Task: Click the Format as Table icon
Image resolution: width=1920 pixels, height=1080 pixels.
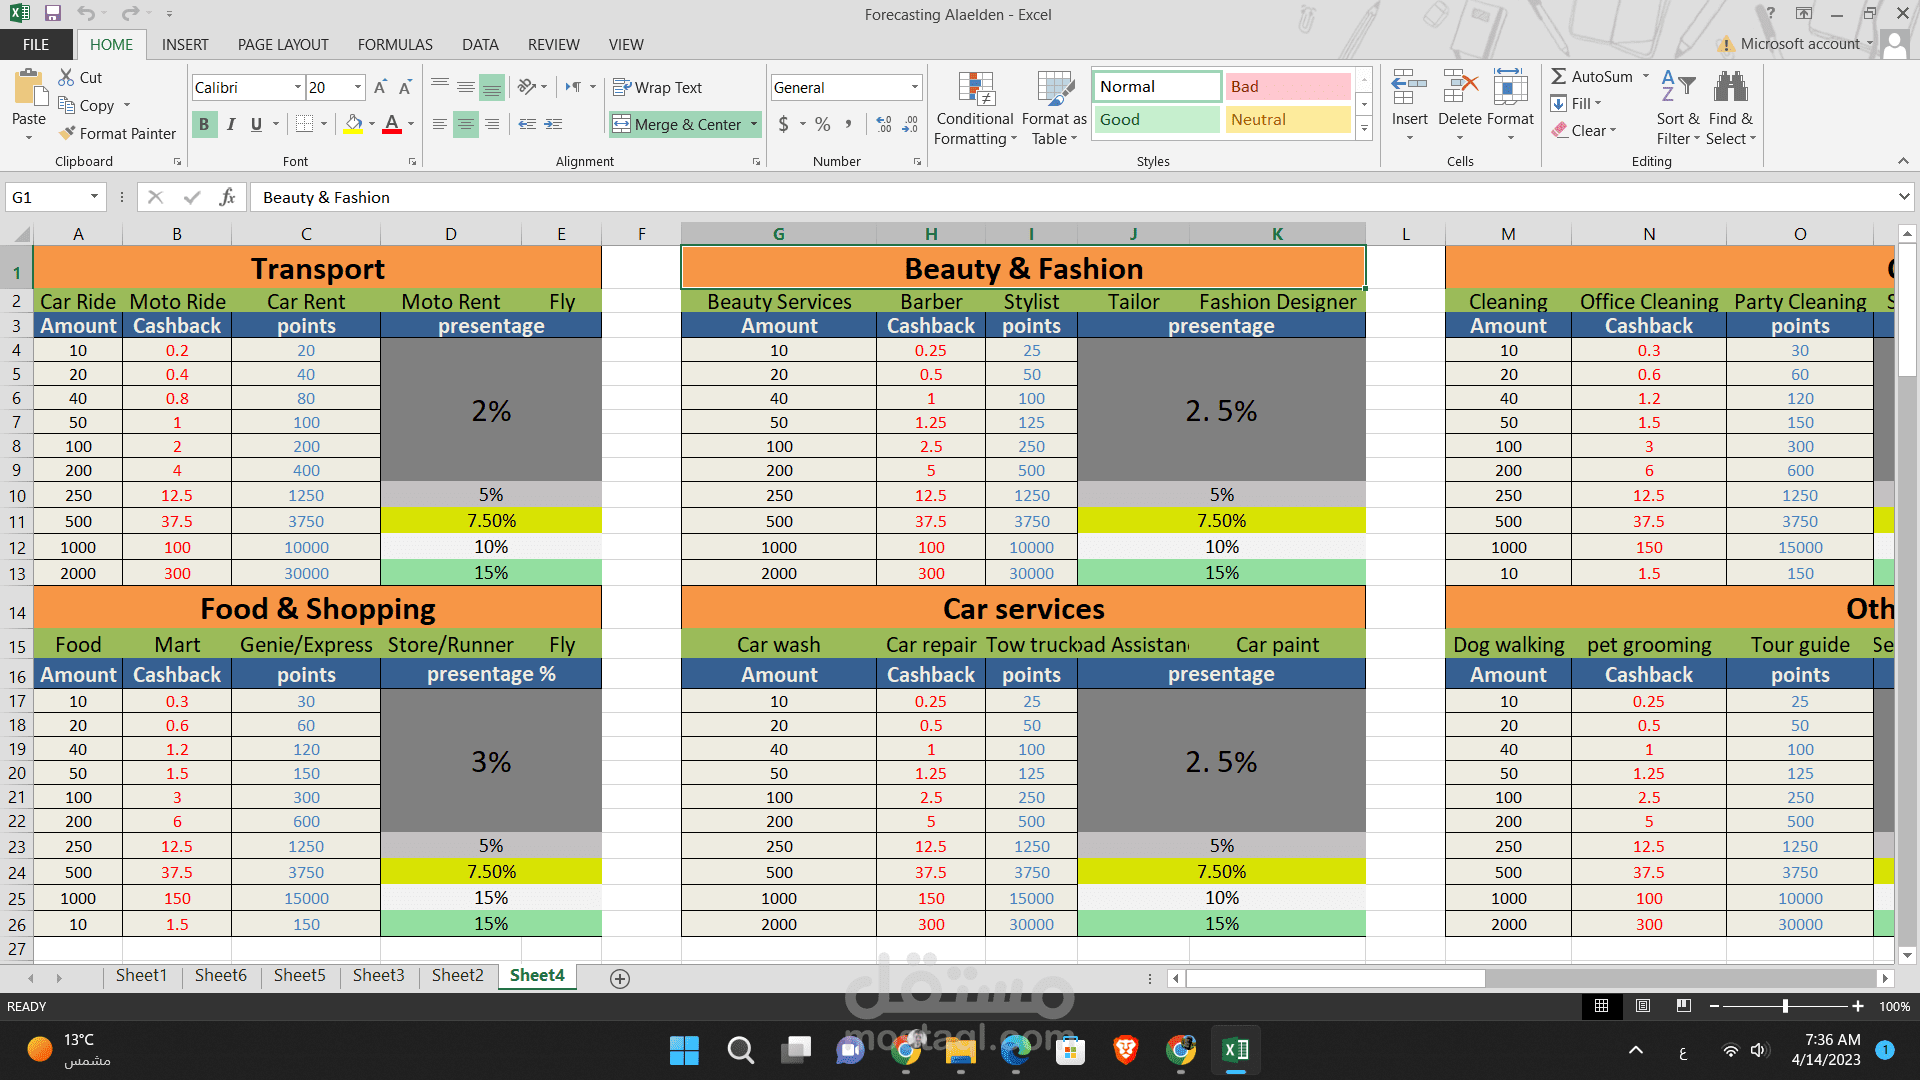Action: pyautogui.click(x=1054, y=90)
